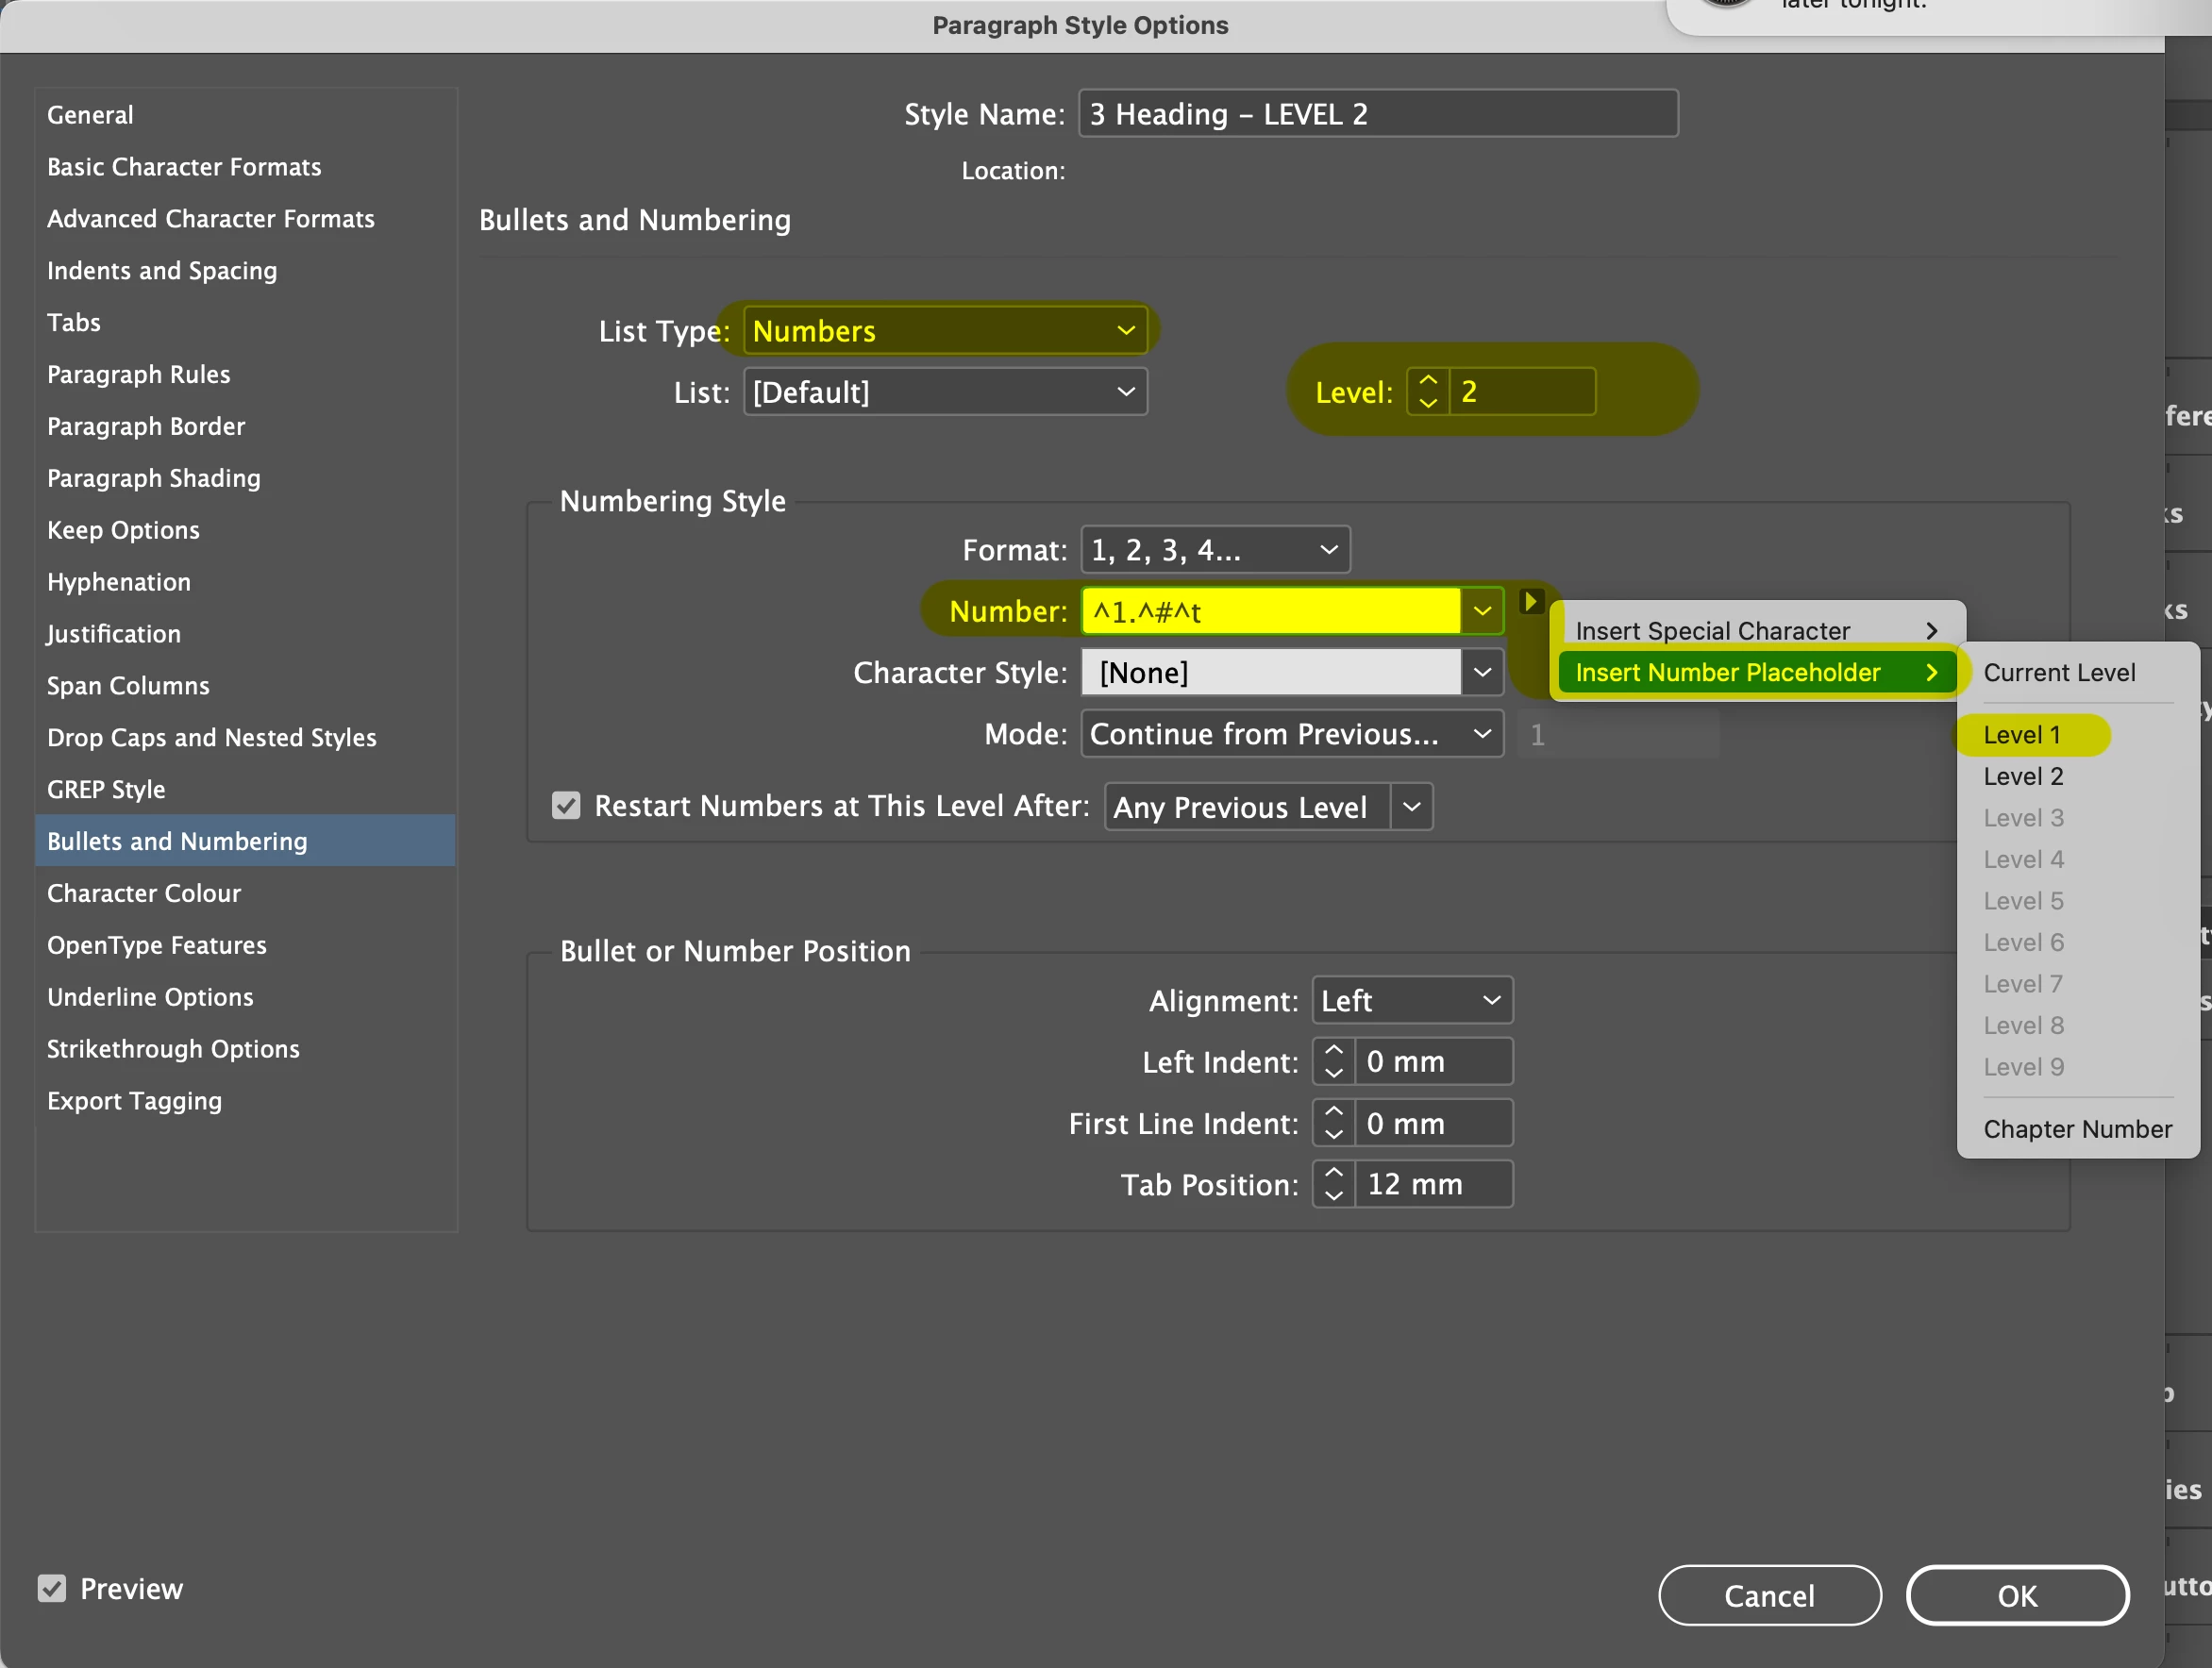Toggle the Preview checkbox
This screenshot has height=1668, width=2212.
pyautogui.click(x=52, y=1588)
